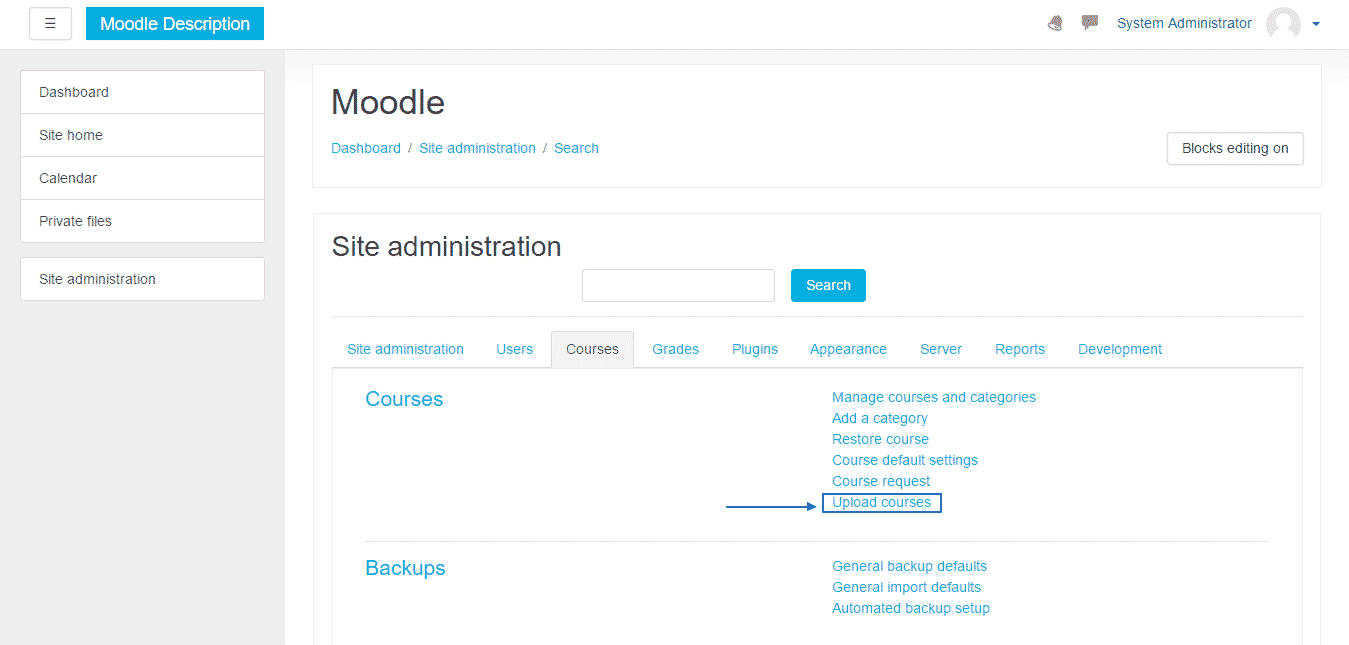Open Course default settings

(x=904, y=460)
